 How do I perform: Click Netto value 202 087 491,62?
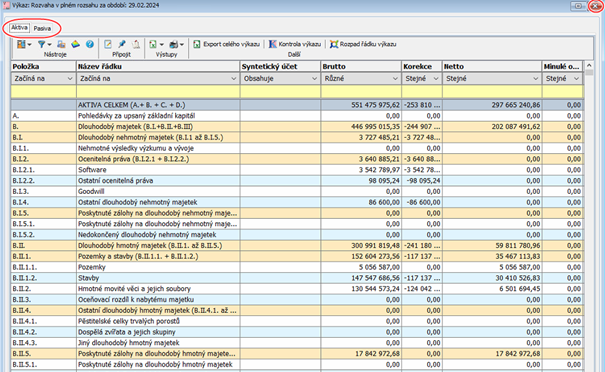coord(516,127)
